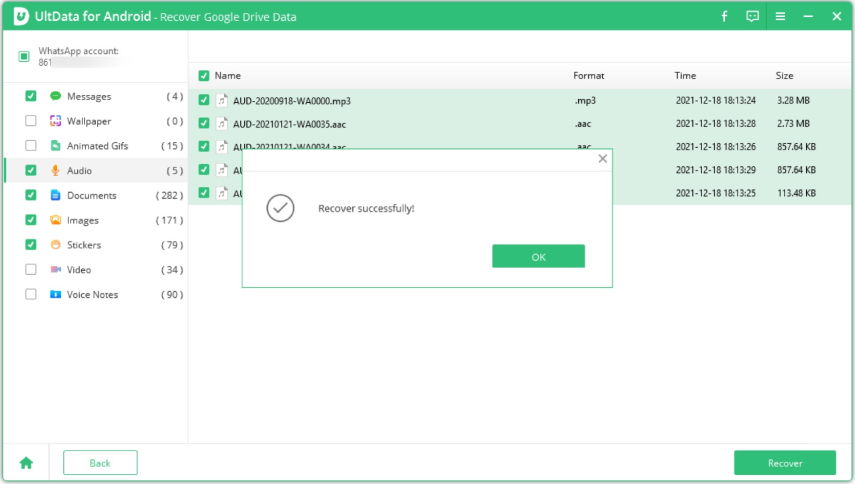Uncheck the Stickers checkbox
Screen dimensions: 855x484
[x=31, y=244]
